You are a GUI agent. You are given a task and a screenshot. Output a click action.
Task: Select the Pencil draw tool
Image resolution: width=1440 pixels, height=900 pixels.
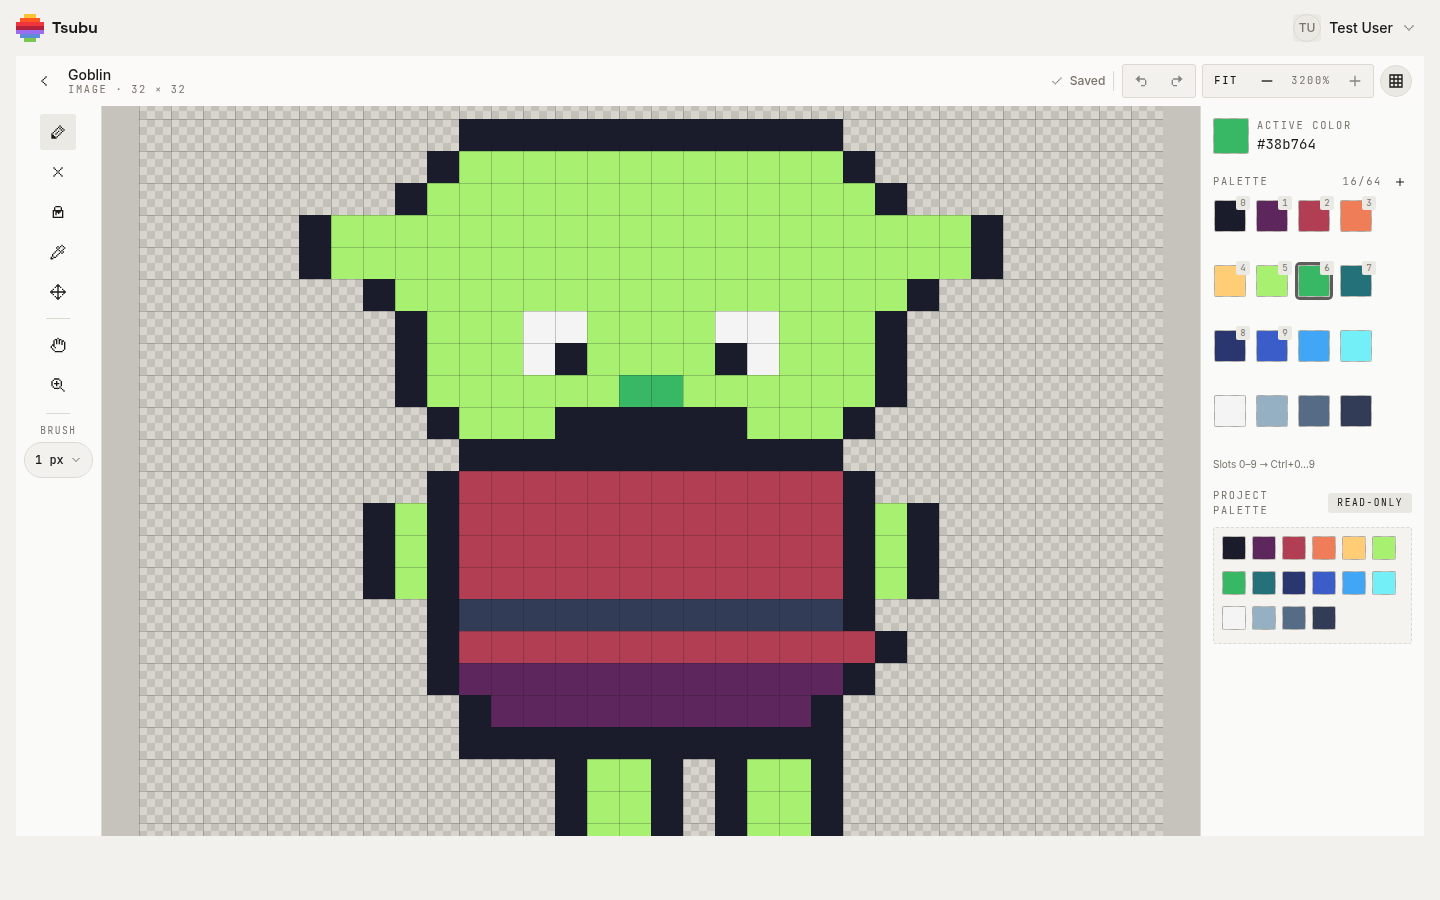(58, 132)
